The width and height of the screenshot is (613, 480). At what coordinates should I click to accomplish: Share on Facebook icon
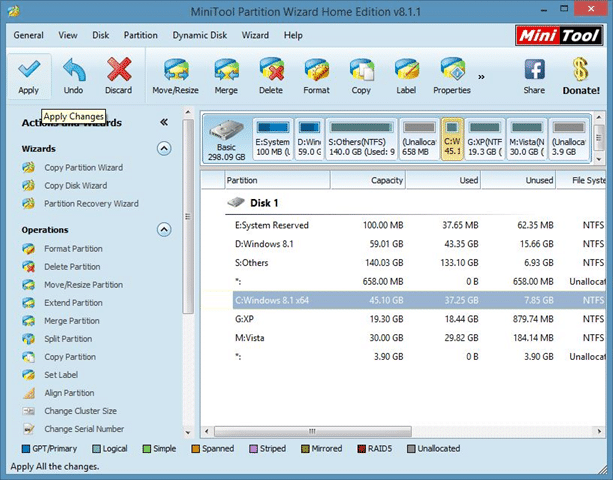[x=534, y=70]
